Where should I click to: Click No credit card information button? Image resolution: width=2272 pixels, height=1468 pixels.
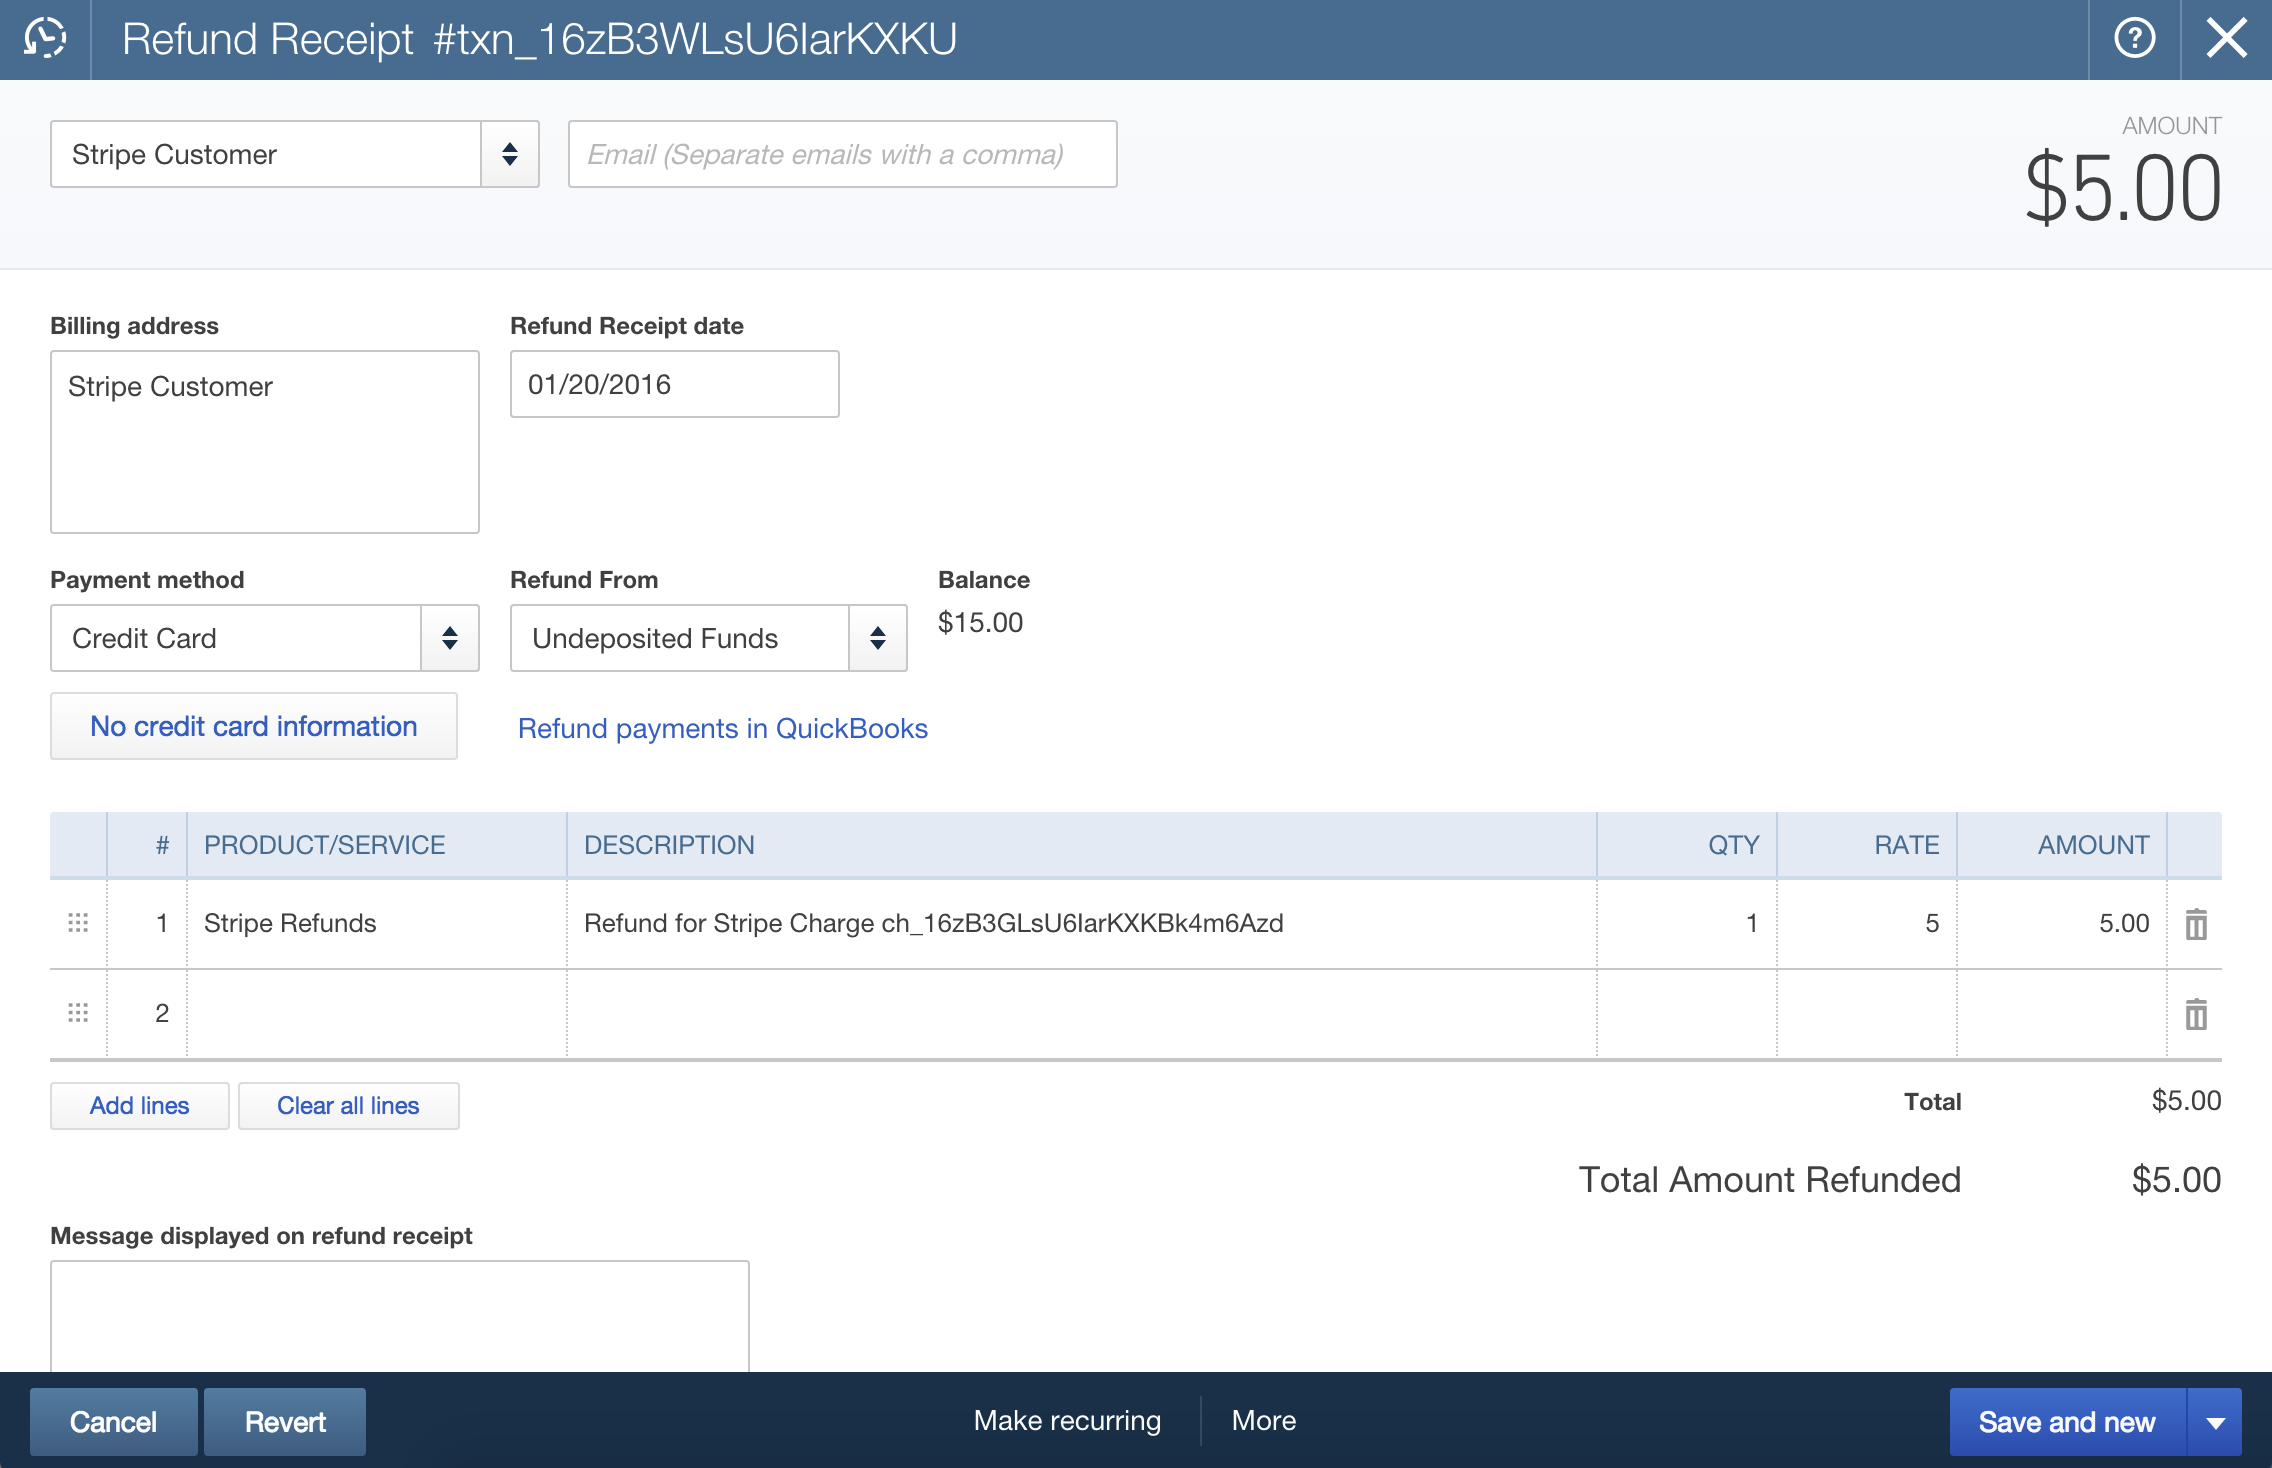pyautogui.click(x=254, y=726)
